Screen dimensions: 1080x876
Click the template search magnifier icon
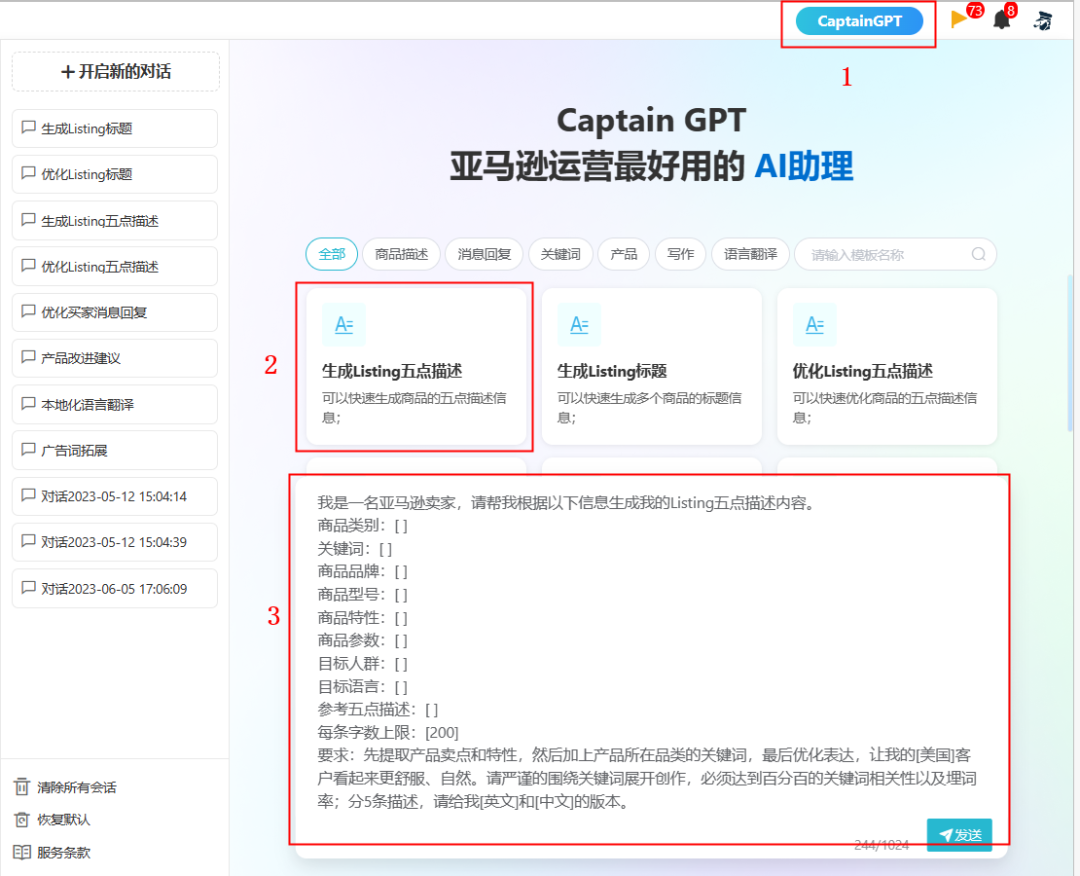click(x=978, y=254)
